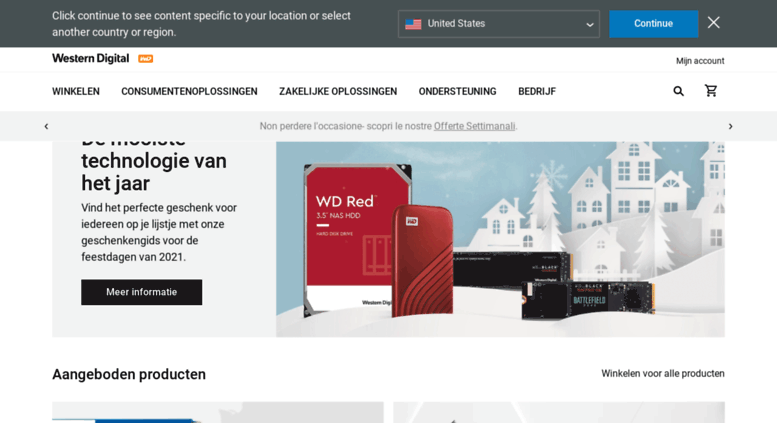Image resolution: width=777 pixels, height=423 pixels.
Task: Open the WINKELEN menu
Action: coord(76,92)
